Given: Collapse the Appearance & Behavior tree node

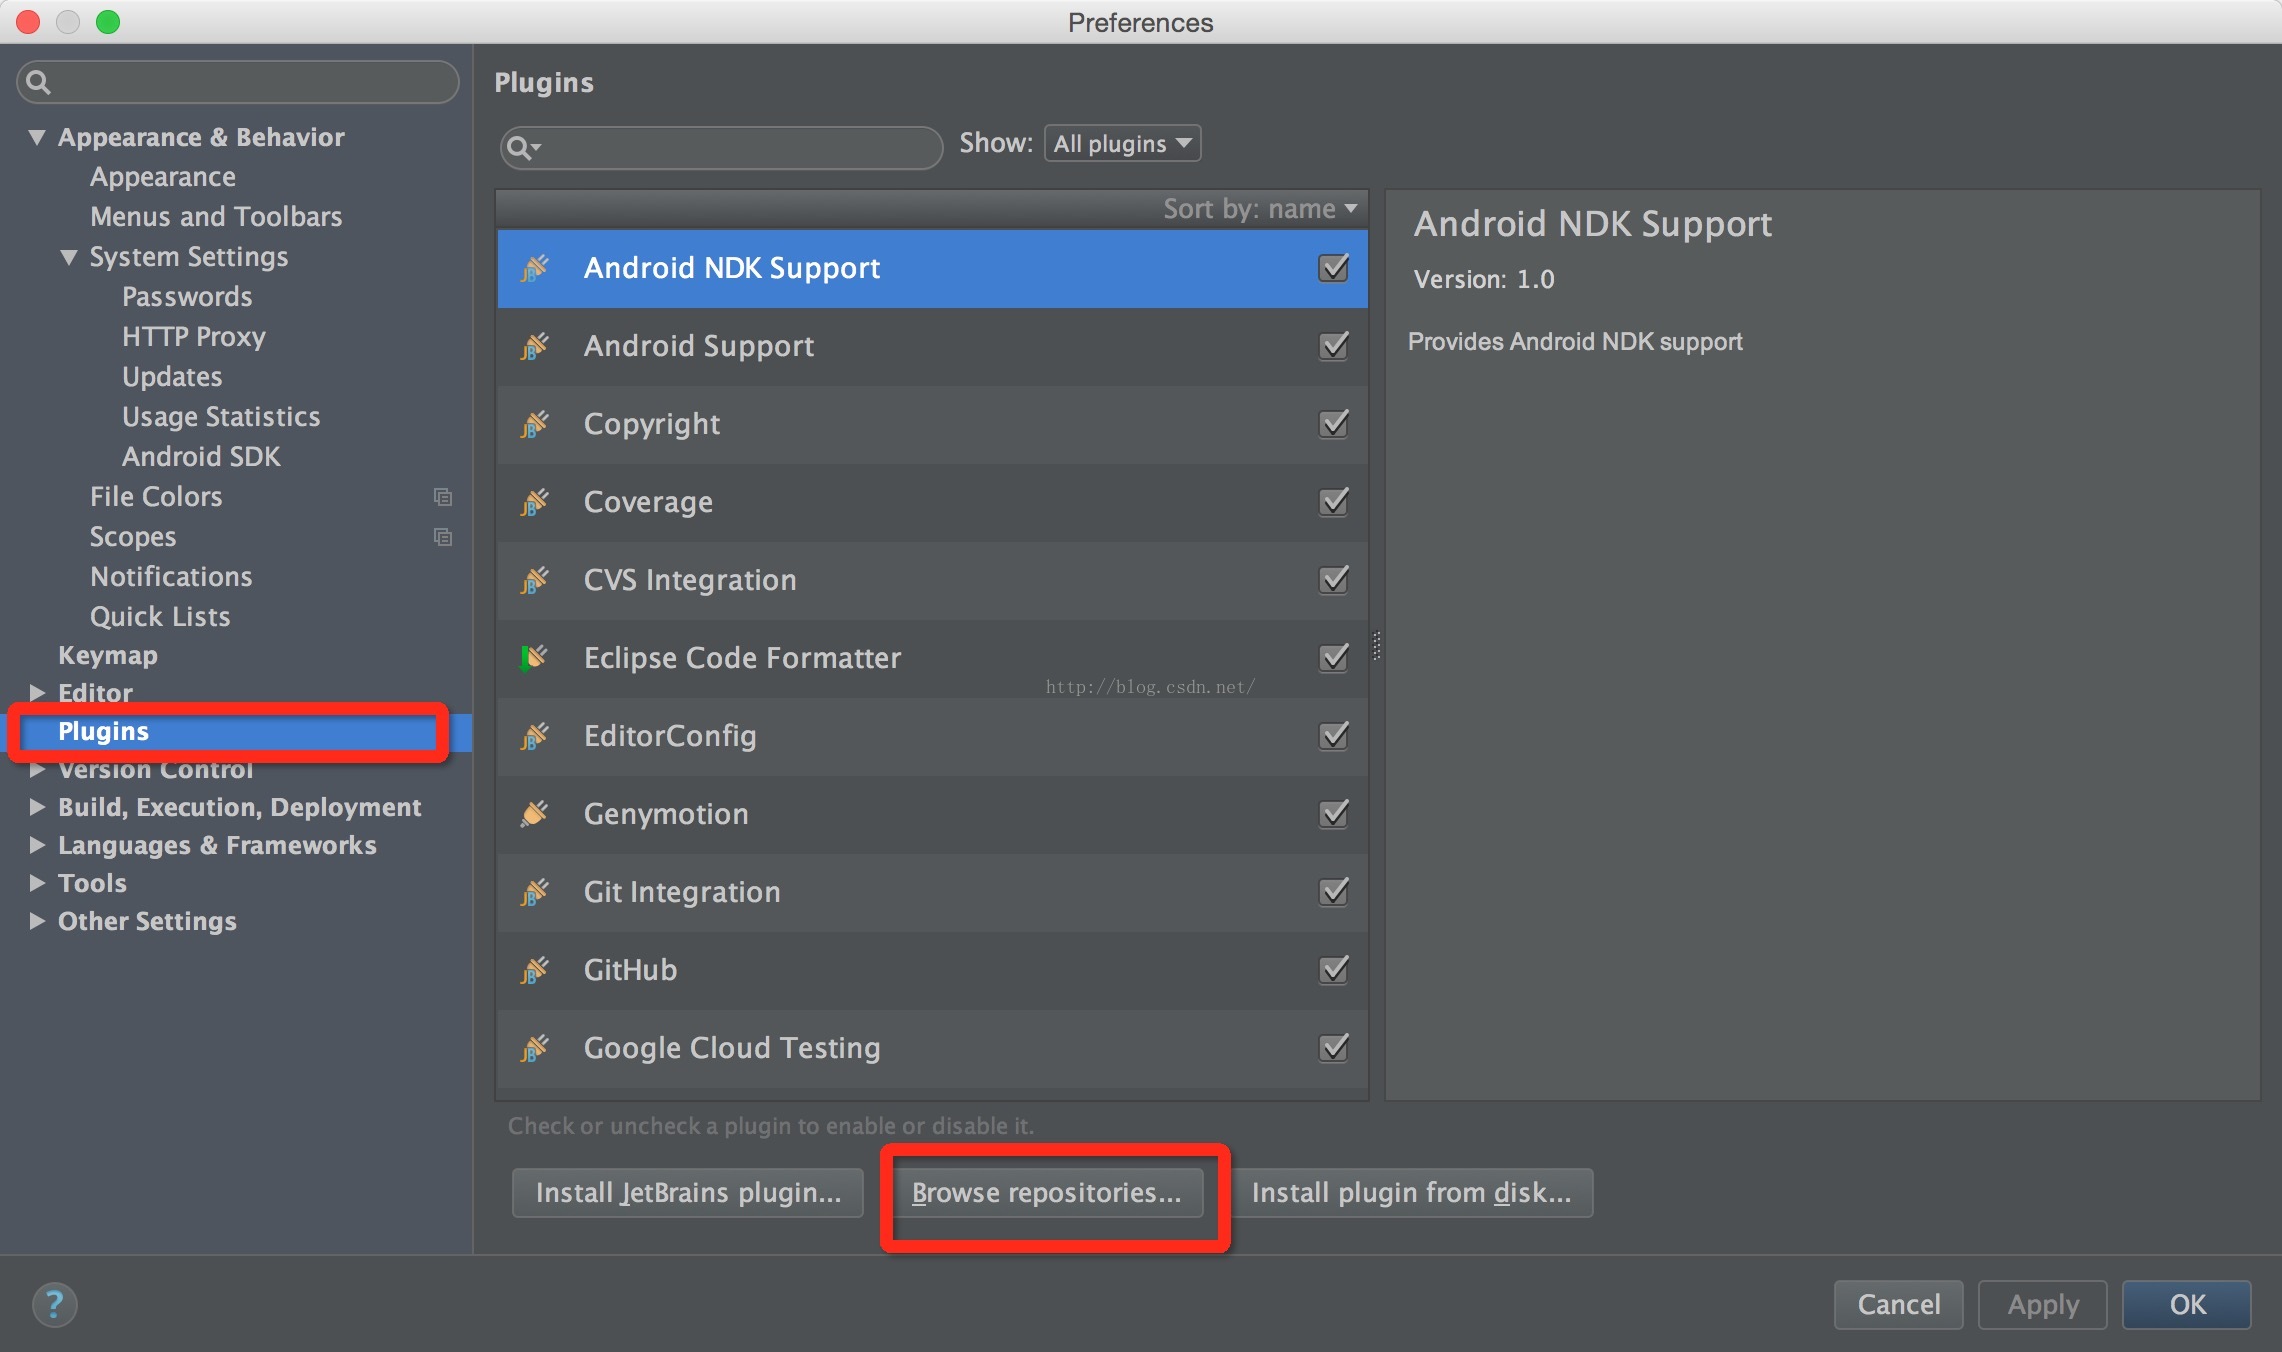Looking at the screenshot, I should tap(37, 137).
